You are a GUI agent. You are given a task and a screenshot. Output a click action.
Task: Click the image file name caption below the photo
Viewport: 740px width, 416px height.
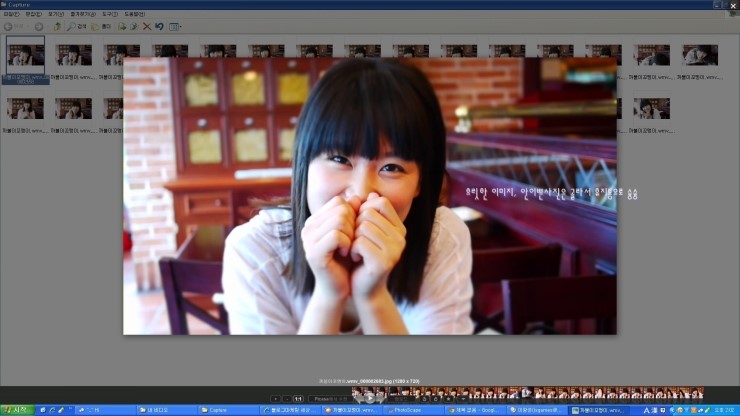[369, 381]
